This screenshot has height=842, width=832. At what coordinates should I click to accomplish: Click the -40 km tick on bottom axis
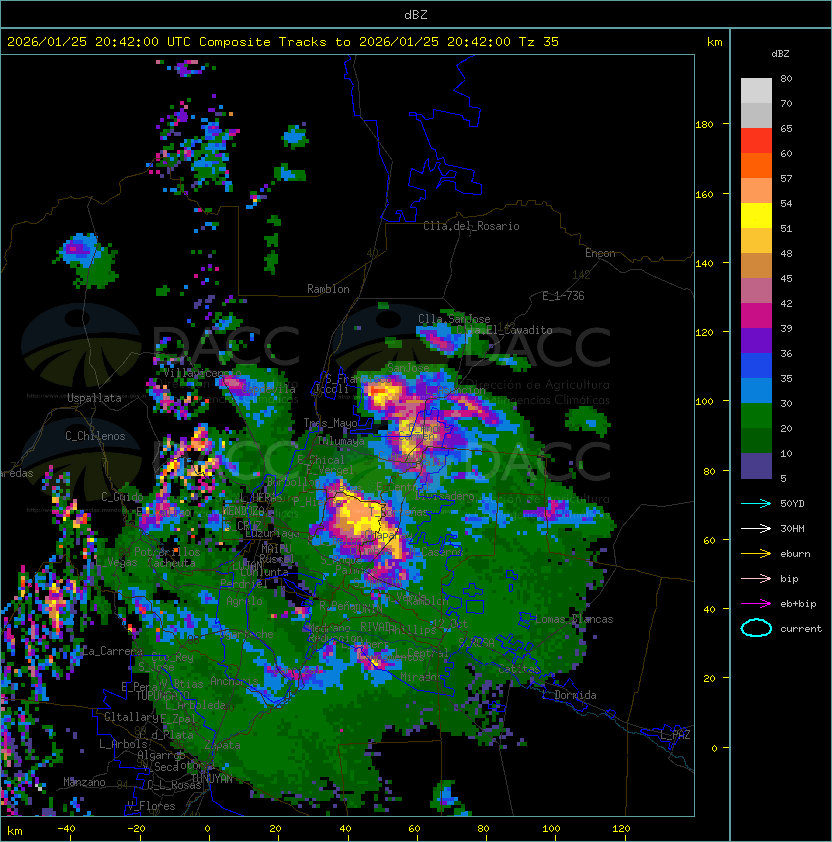click(x=66, y=829)
